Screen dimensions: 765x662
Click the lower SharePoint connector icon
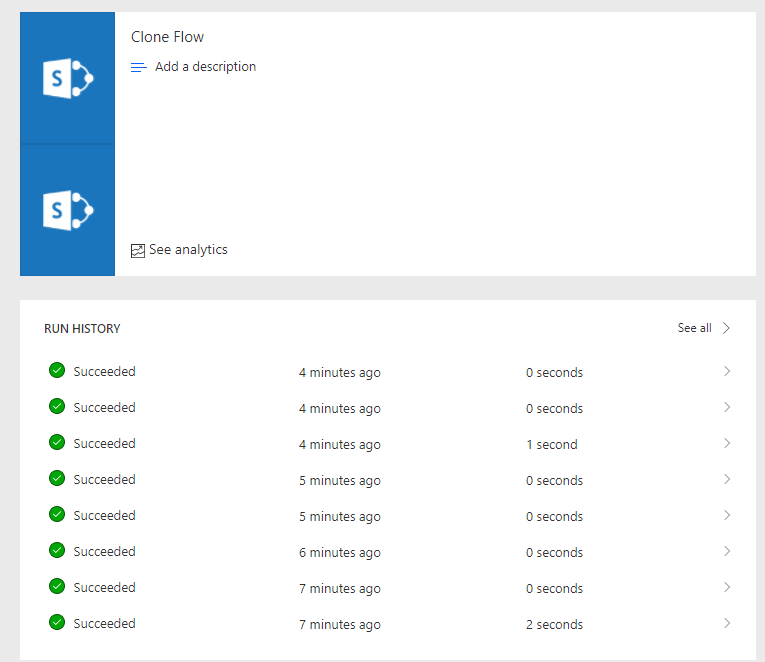click(x=68, y=210)
